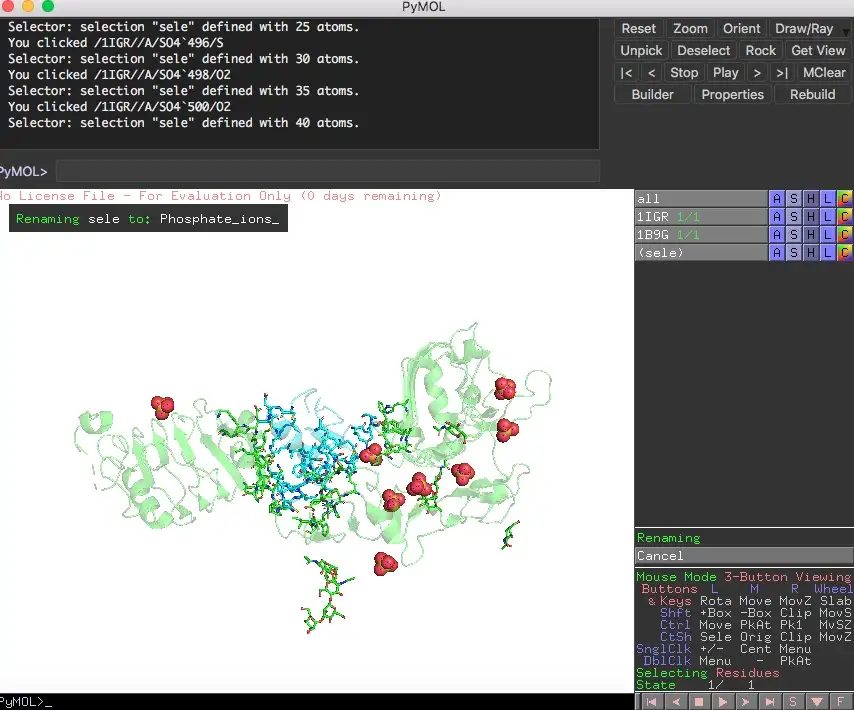
Task: Open the Hide menu for (sele)
Action: [810, 253]
